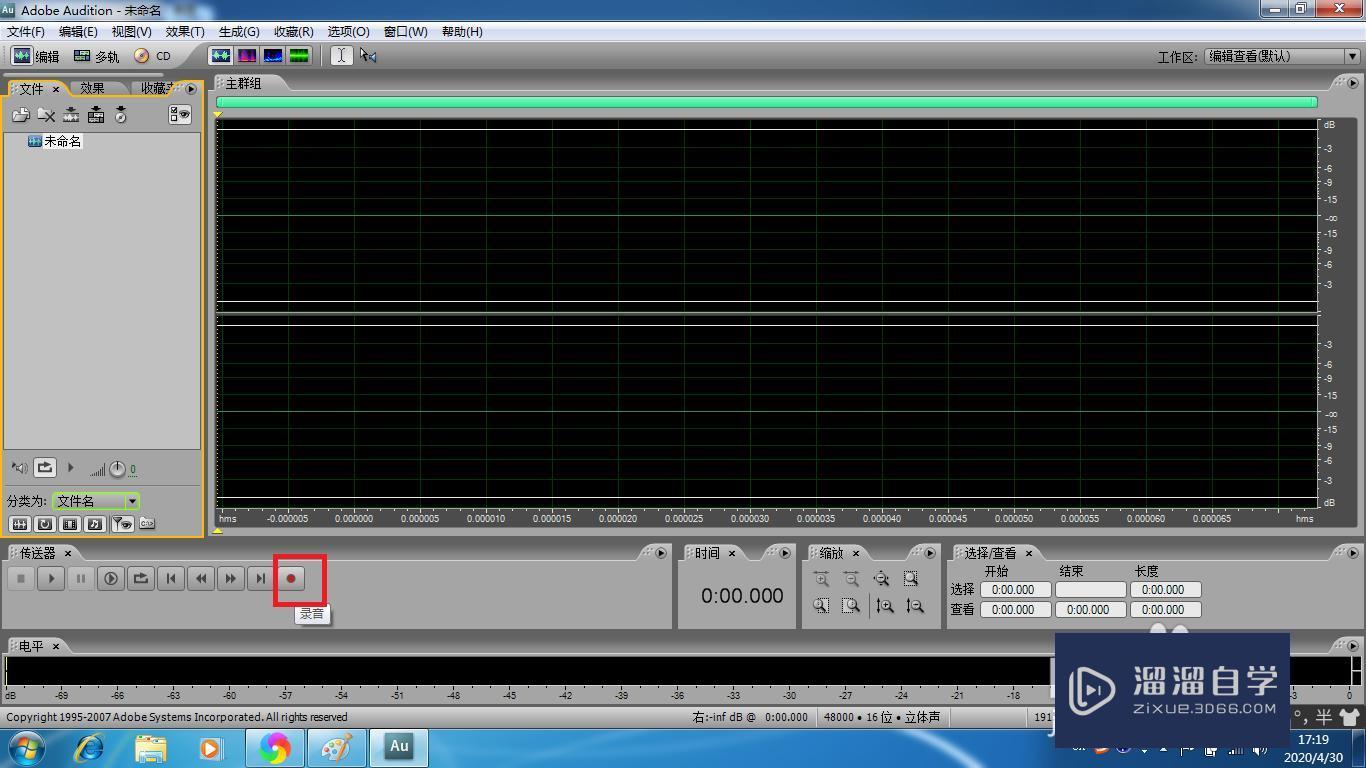Open 传送器 panel options flyout arrow
Screen dimensions: 1366x768
661,553
